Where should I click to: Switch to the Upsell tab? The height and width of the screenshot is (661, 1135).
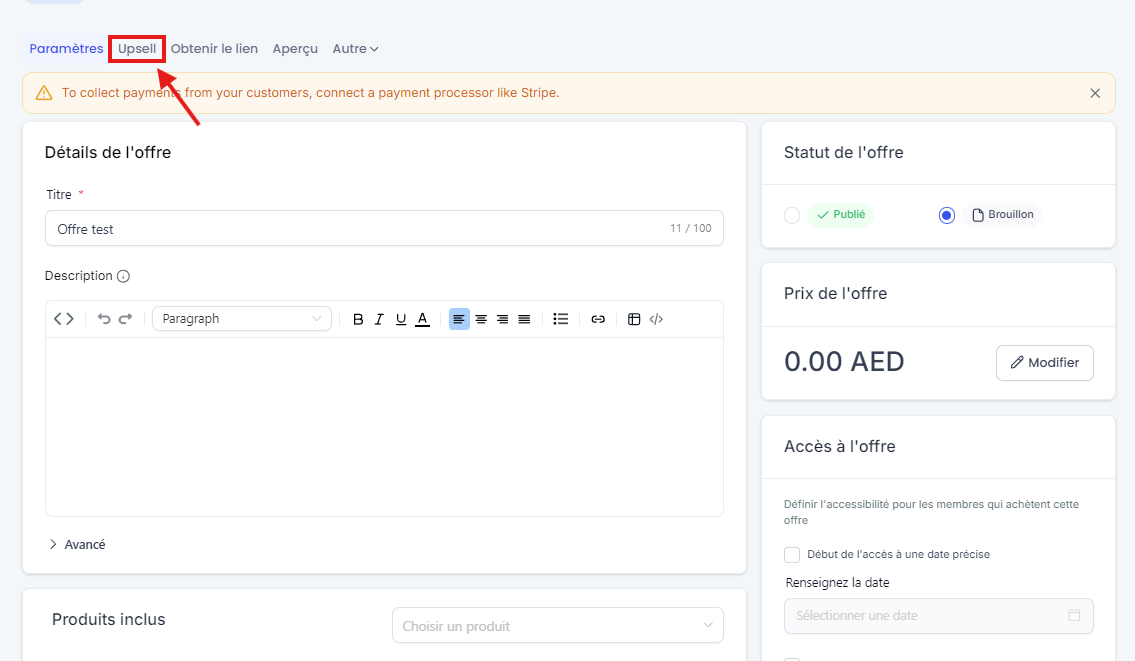pos(137,49)
